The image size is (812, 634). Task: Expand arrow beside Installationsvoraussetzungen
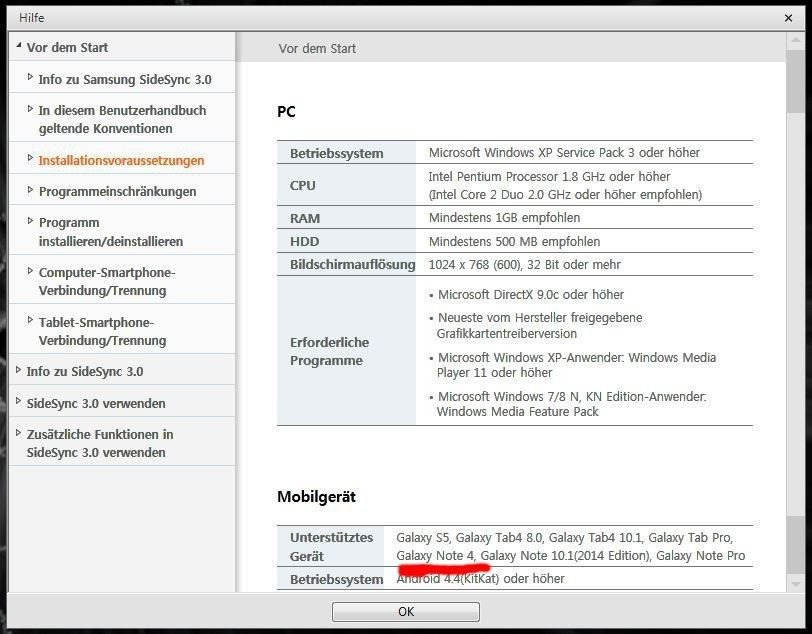pos(30,158)
